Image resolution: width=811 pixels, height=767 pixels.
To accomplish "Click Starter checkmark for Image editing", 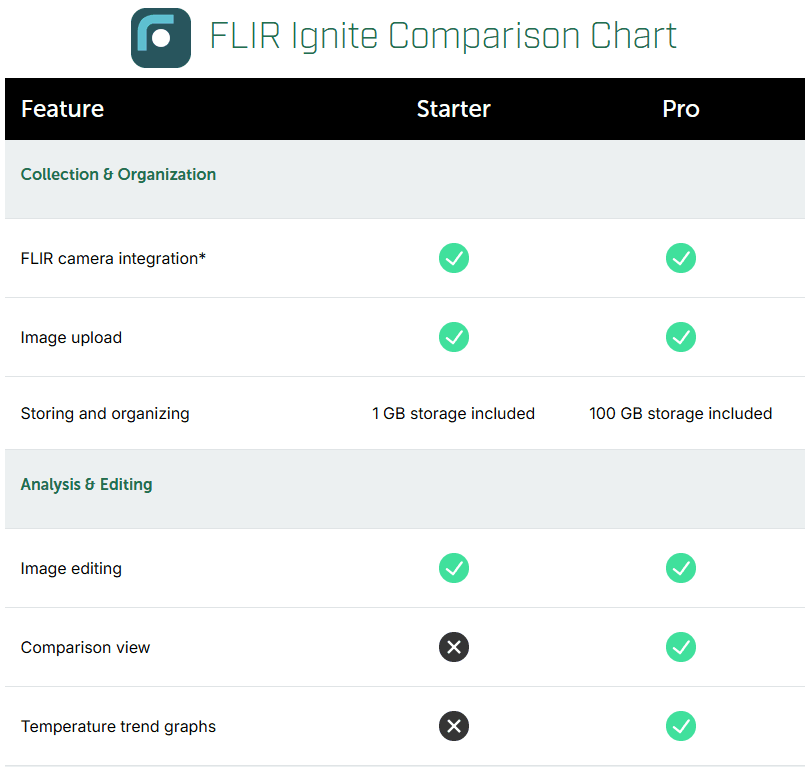I will pyautogui.click(x=454, y=568).
